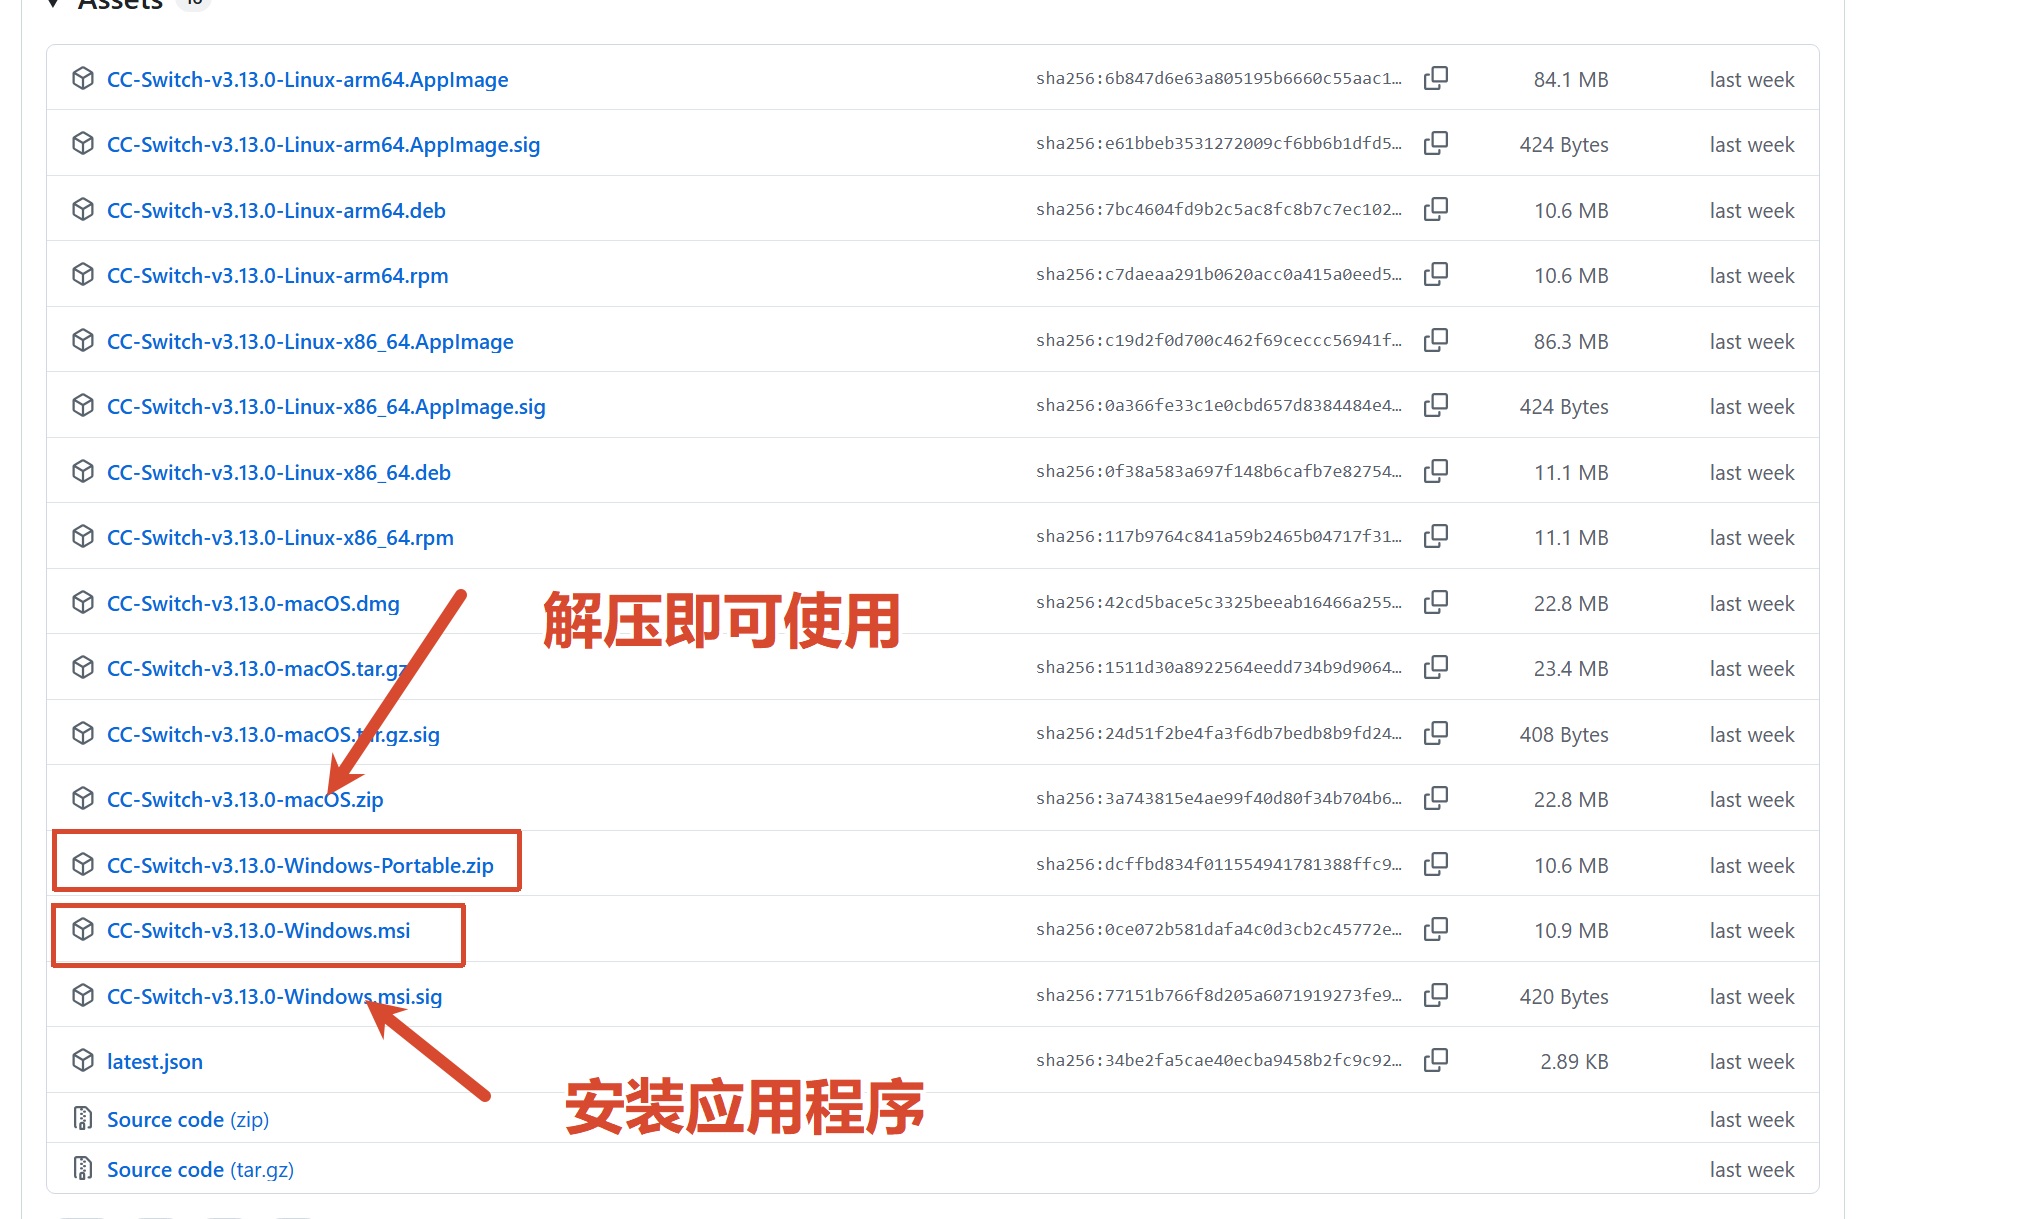Download CC-Switch-v3.13.0-Windows.msi installer
Image resolution: width=2044 pixels, height=1219 pixels.
pos(258,931)
